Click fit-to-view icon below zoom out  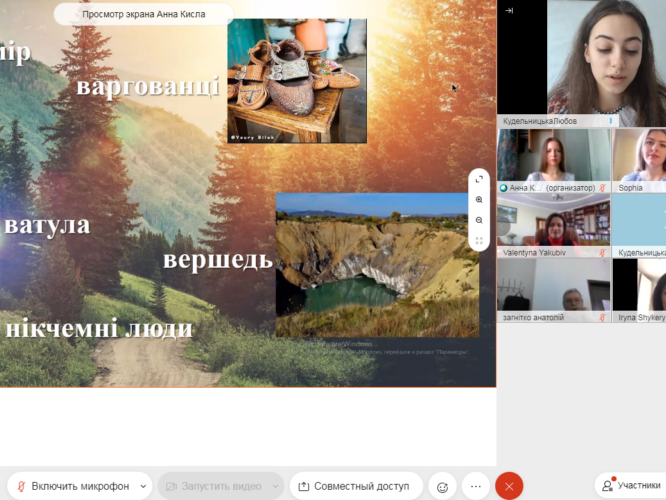click(x=479, y=240)
